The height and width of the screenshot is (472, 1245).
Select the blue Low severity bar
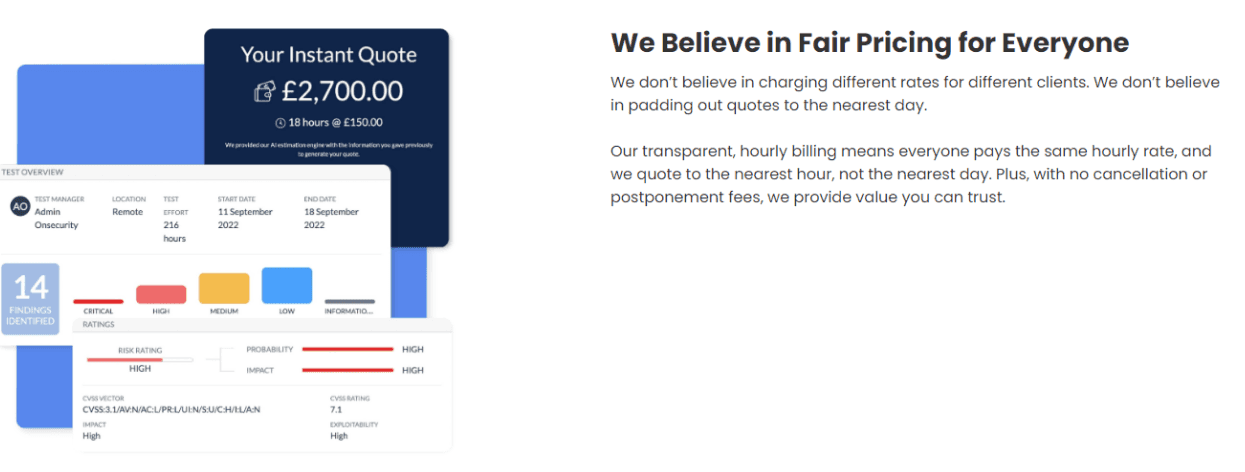(x=287, y=285)
